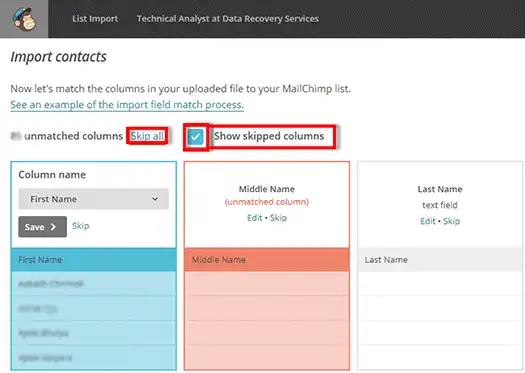The image size is (525, 373).
Task: Open the First Name column name dropdown
Action: point(93,199)
